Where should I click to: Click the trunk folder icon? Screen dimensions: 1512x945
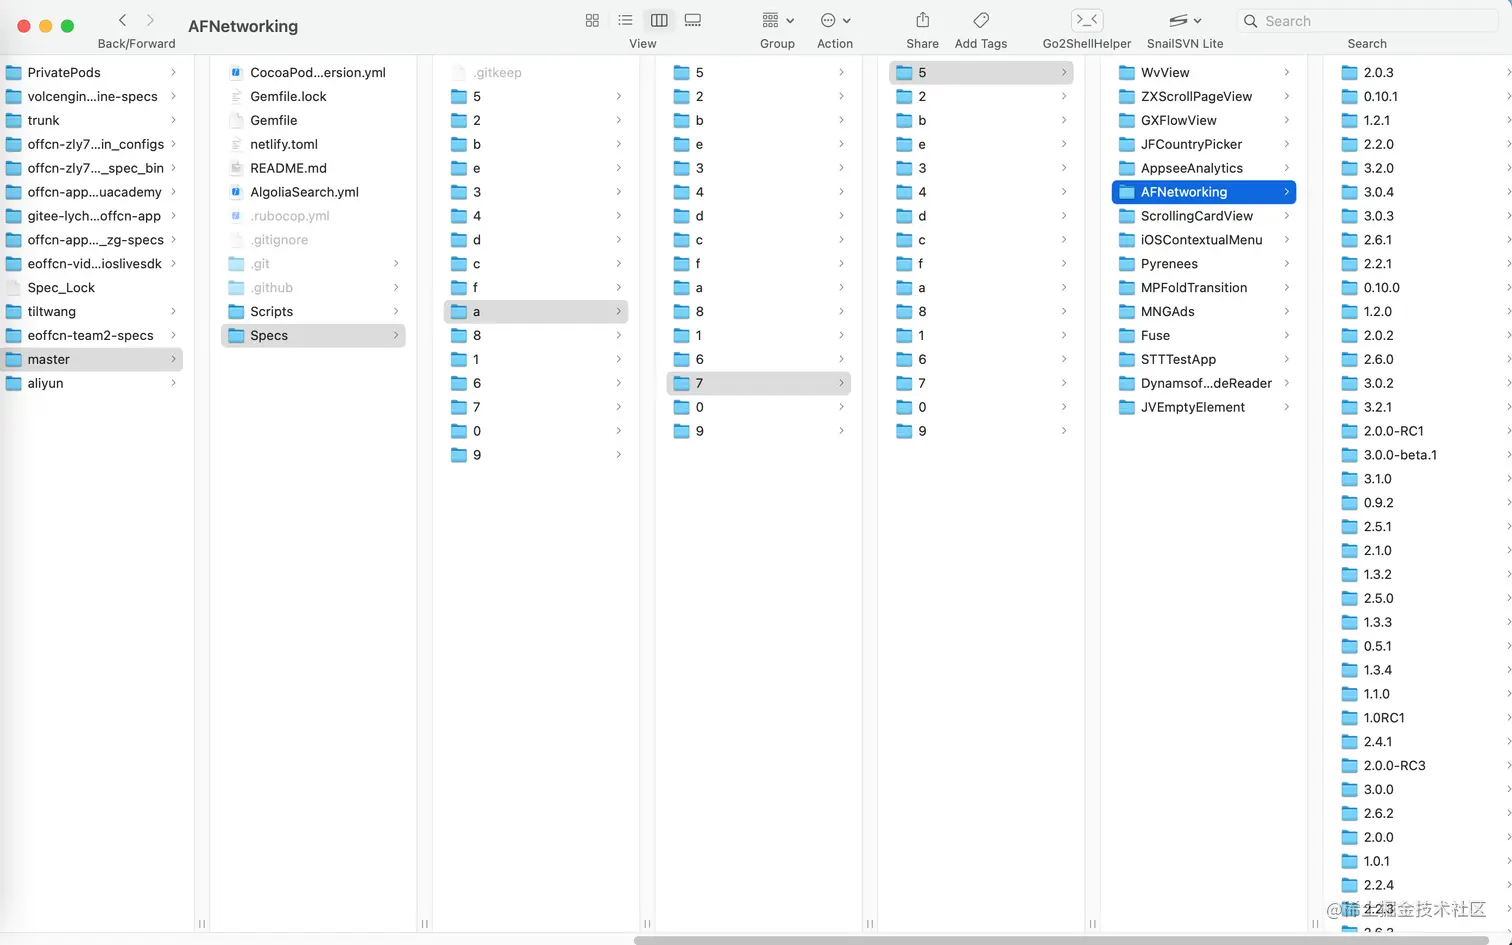(x=14, y=120)
